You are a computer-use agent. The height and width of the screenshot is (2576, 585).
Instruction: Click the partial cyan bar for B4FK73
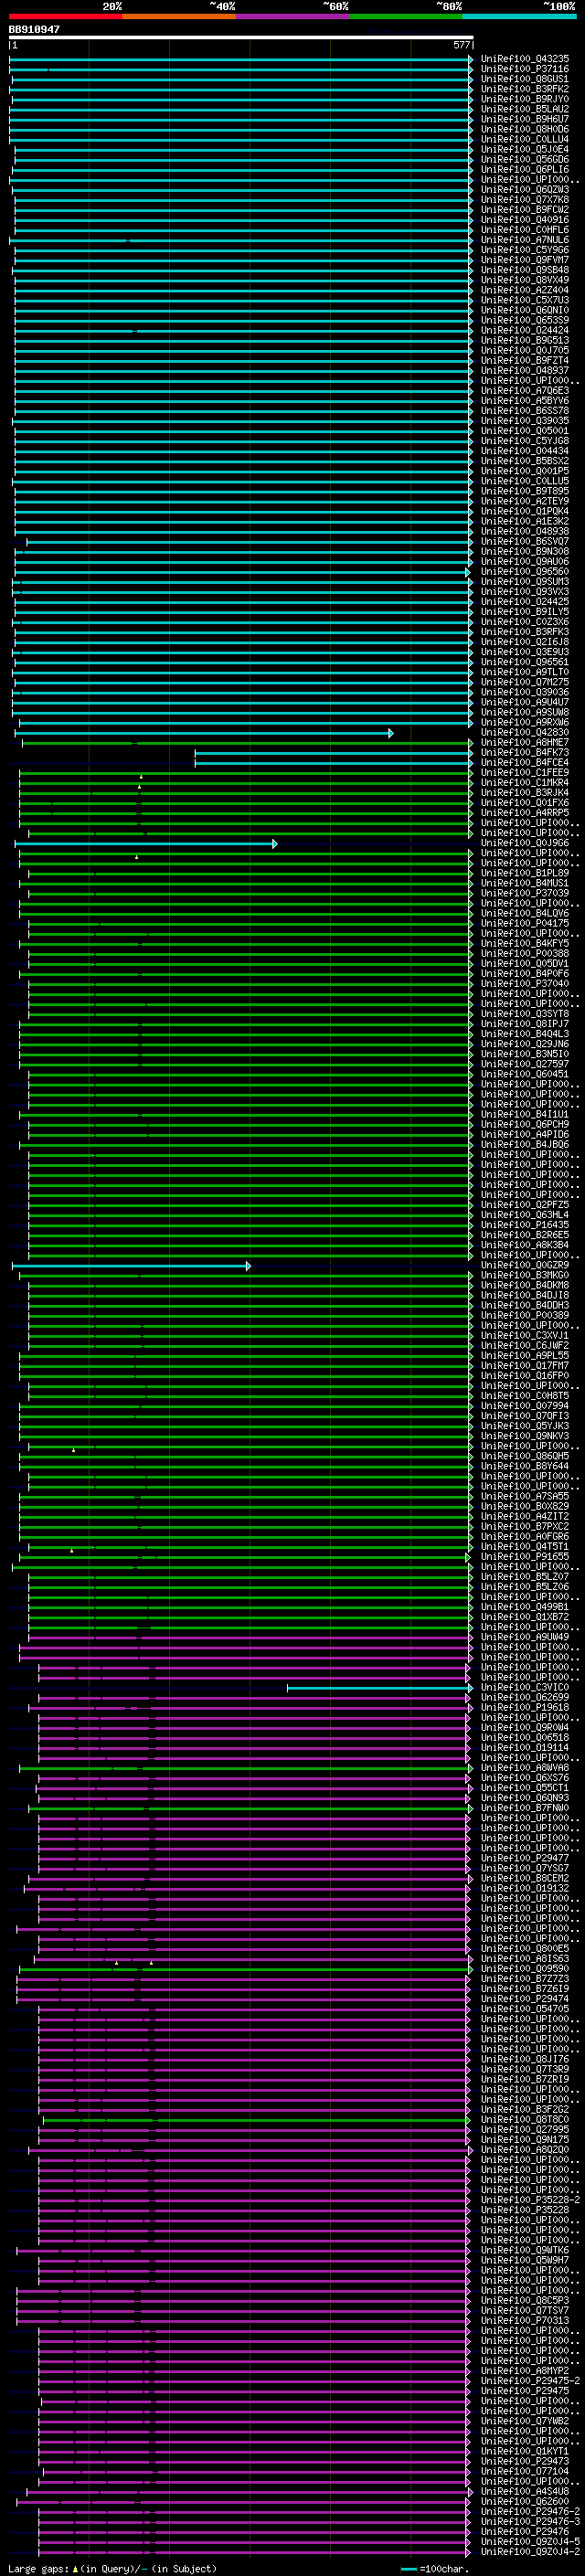(334, 753)
